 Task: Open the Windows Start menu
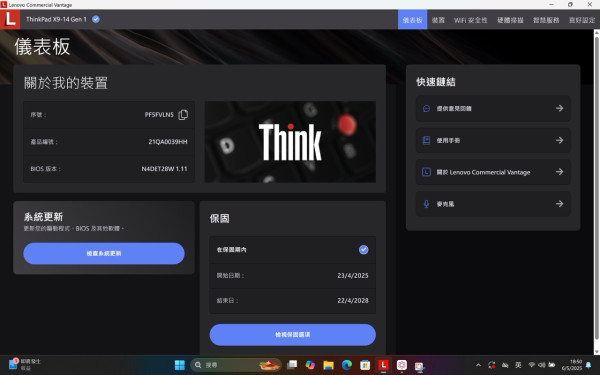(x=179, y=365)
